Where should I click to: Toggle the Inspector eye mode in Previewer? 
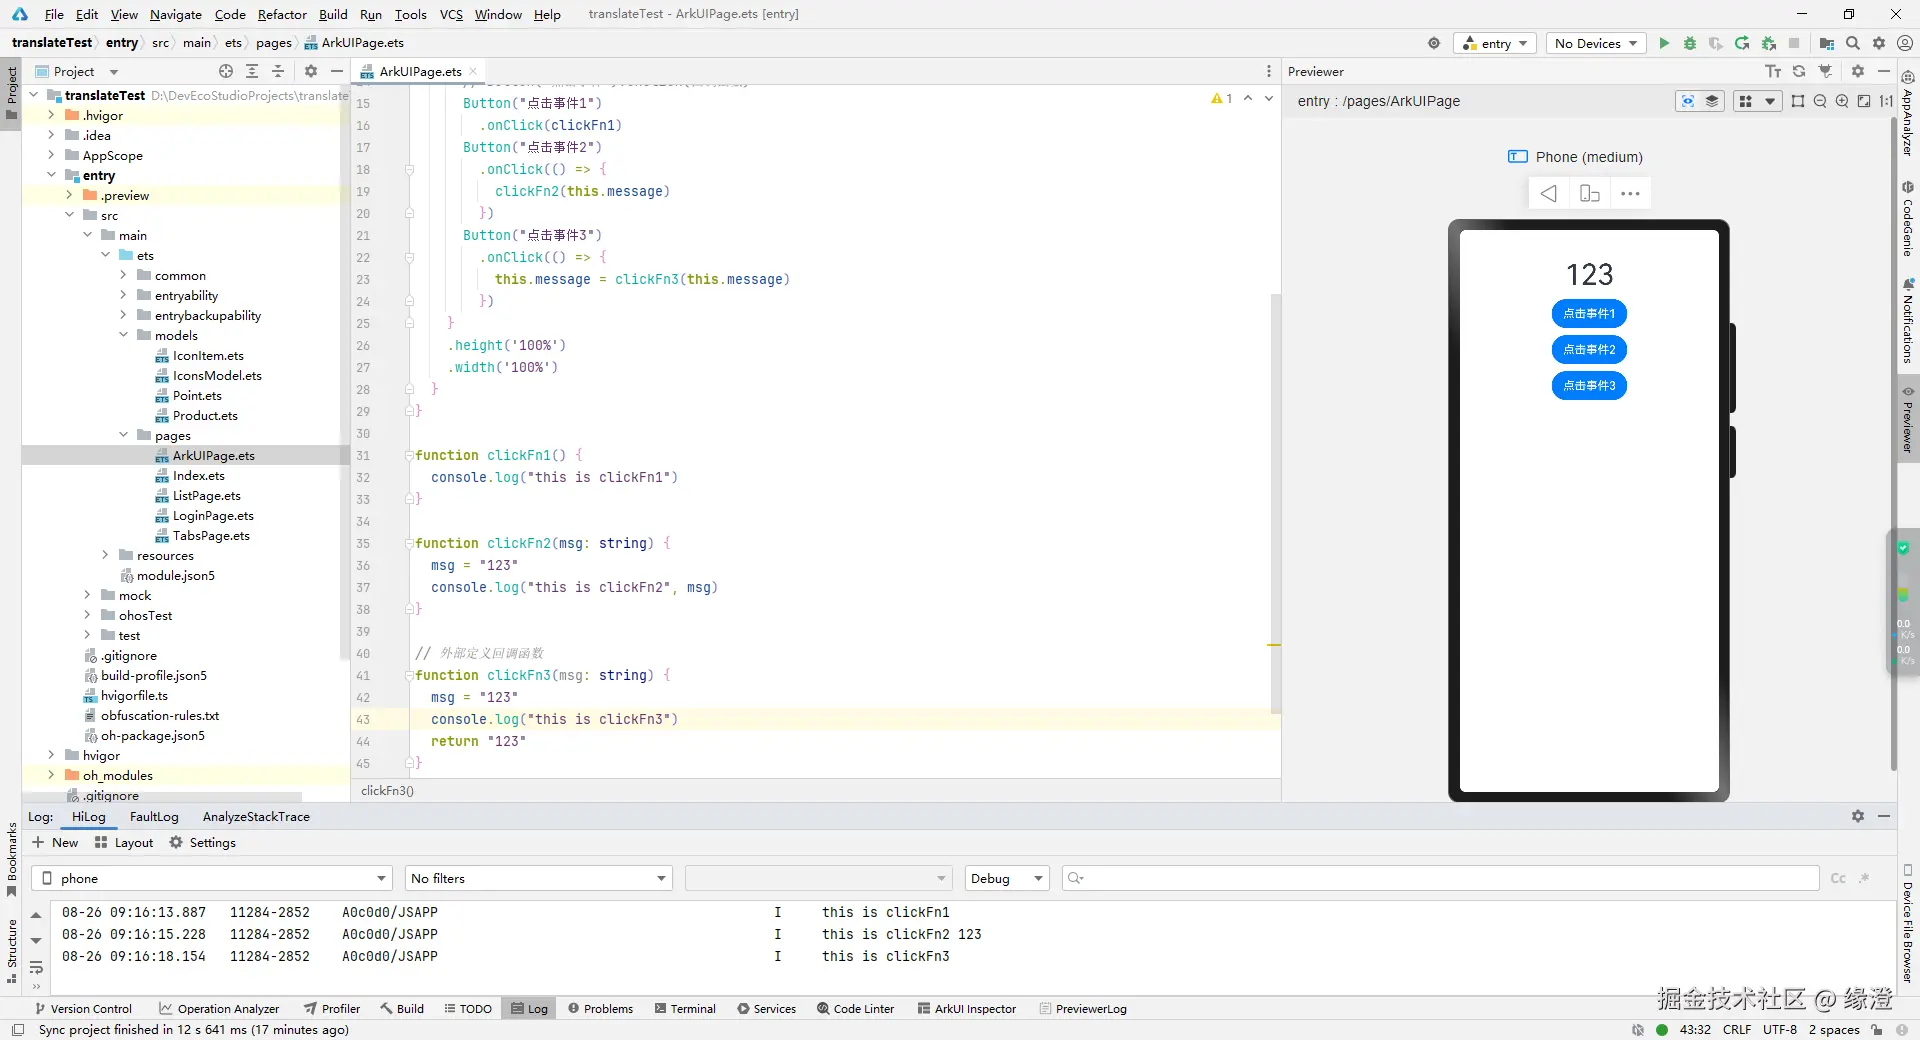coord(1688,101)
